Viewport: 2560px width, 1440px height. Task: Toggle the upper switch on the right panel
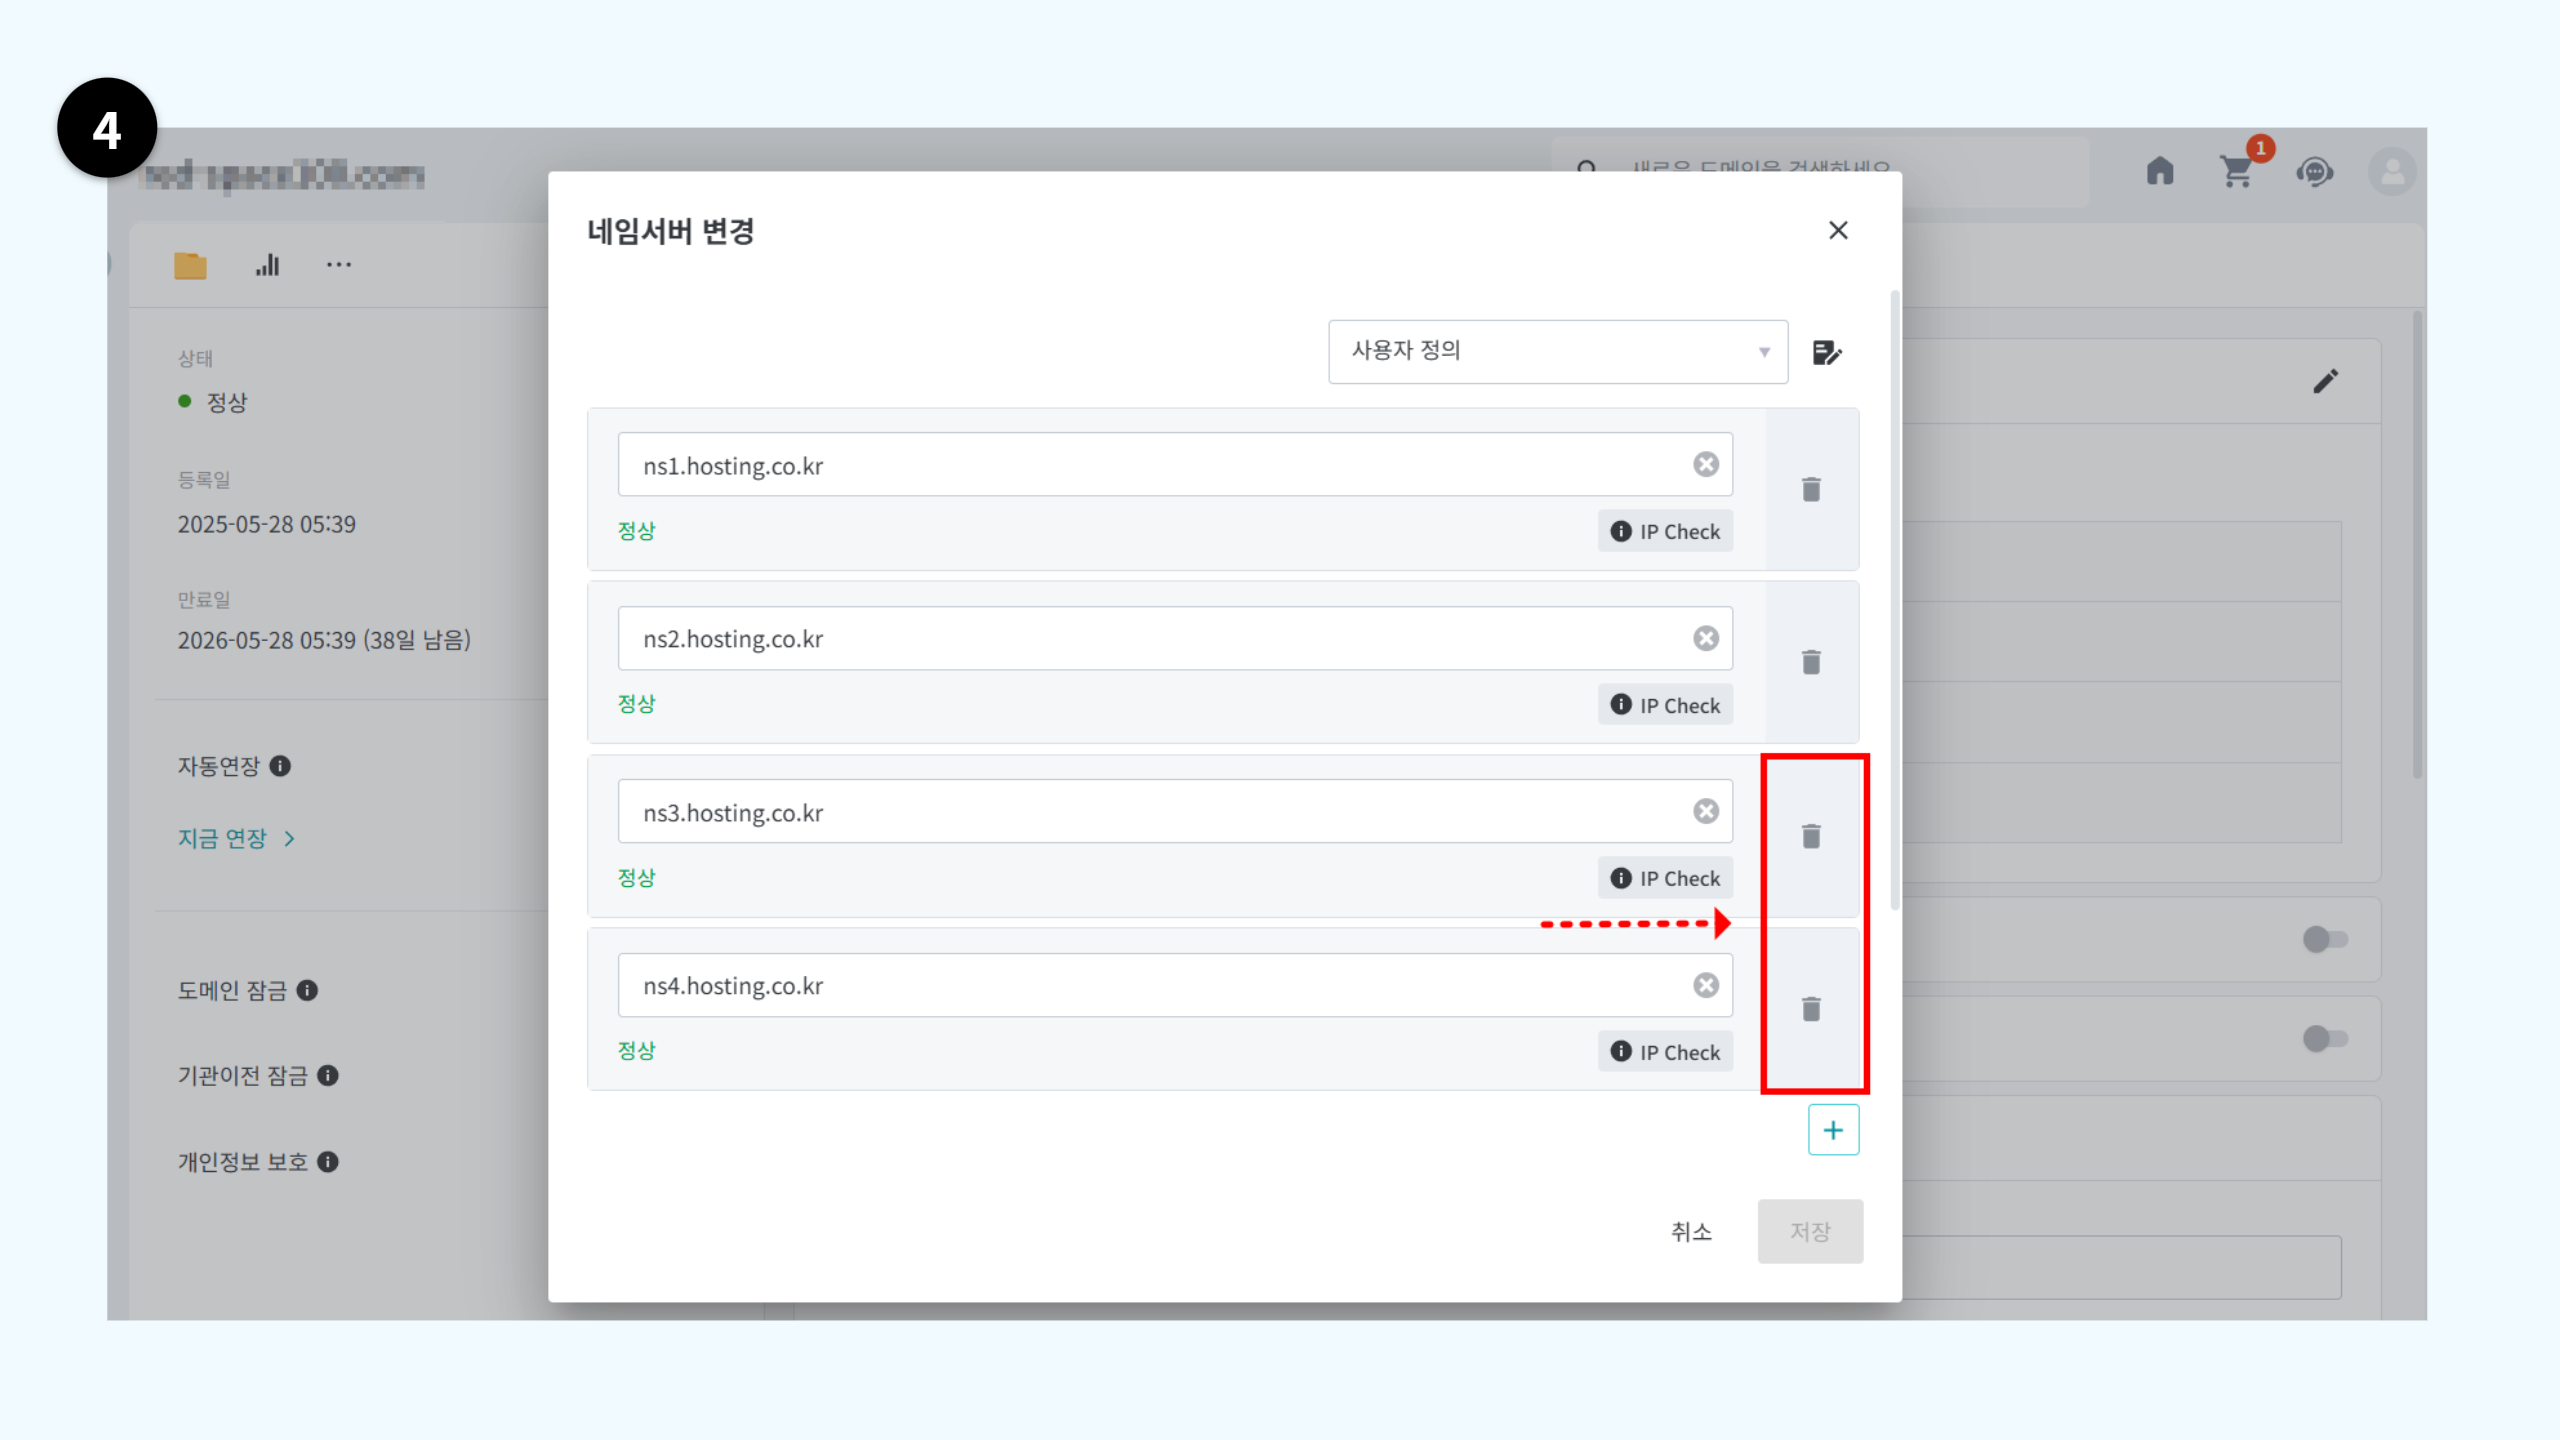point(2324,939)
